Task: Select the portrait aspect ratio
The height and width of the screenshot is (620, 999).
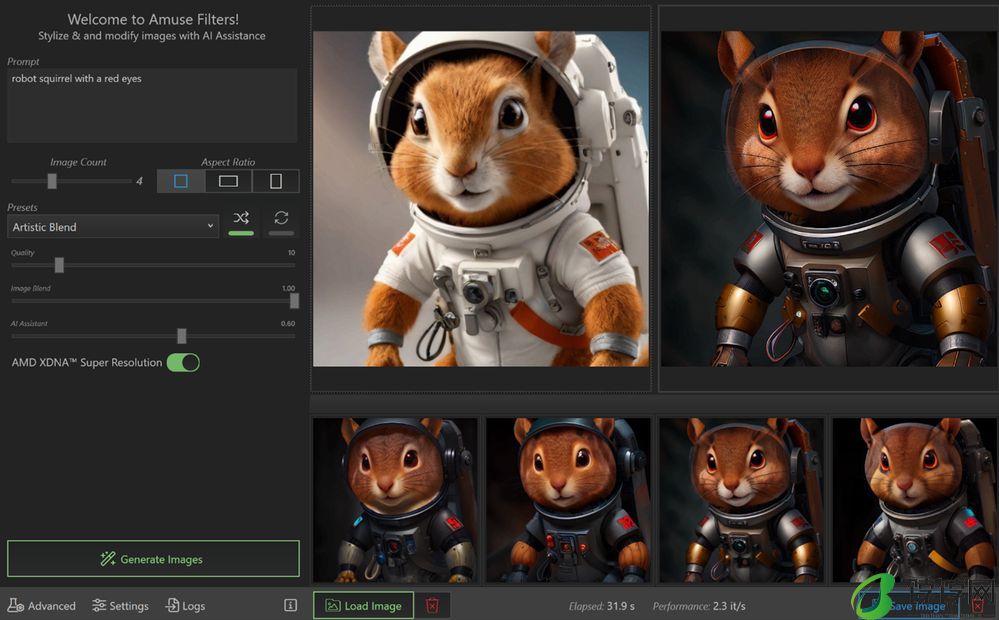Action: [276, 181]
